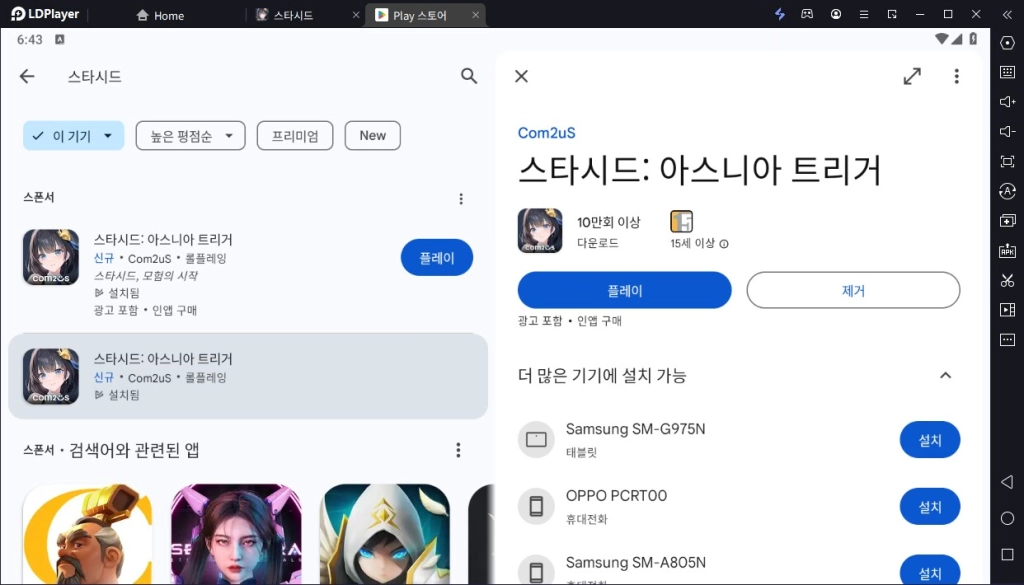This screenshot has width=1024, height=585.
Task: Decrease volume from sidebar
Action: coord(1007,132)
